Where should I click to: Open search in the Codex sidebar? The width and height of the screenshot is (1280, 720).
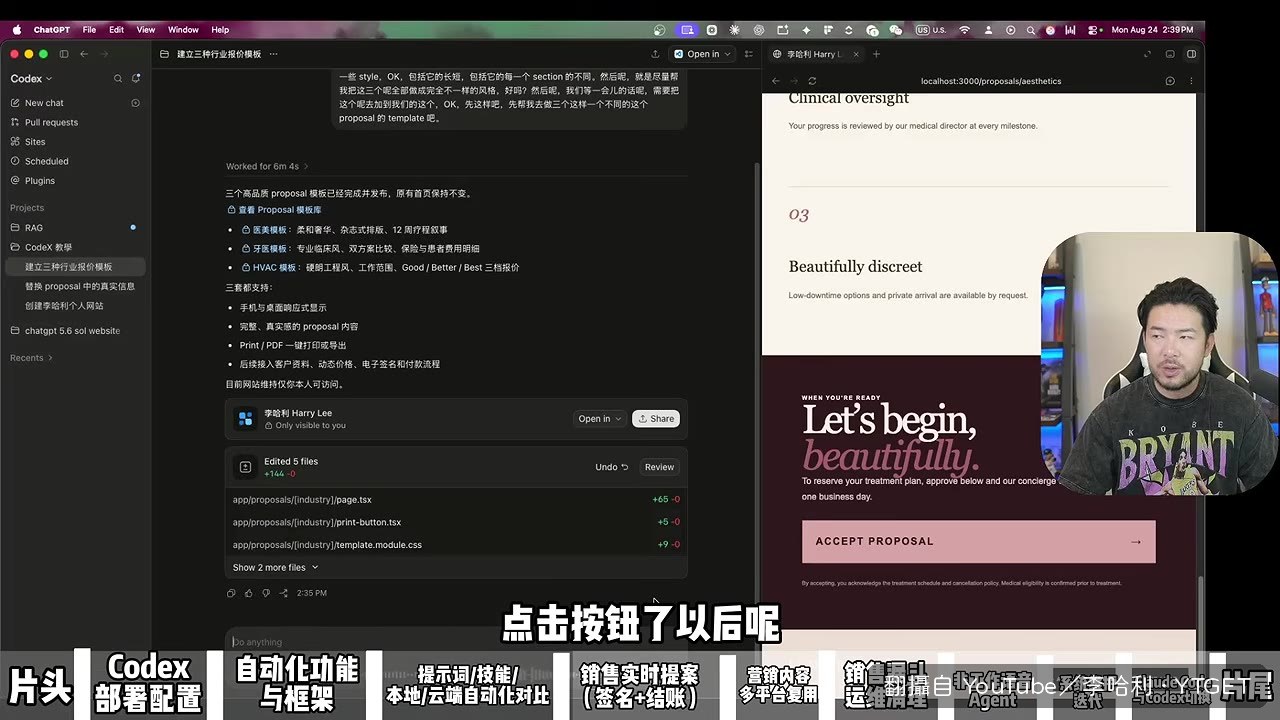point(118,78)
